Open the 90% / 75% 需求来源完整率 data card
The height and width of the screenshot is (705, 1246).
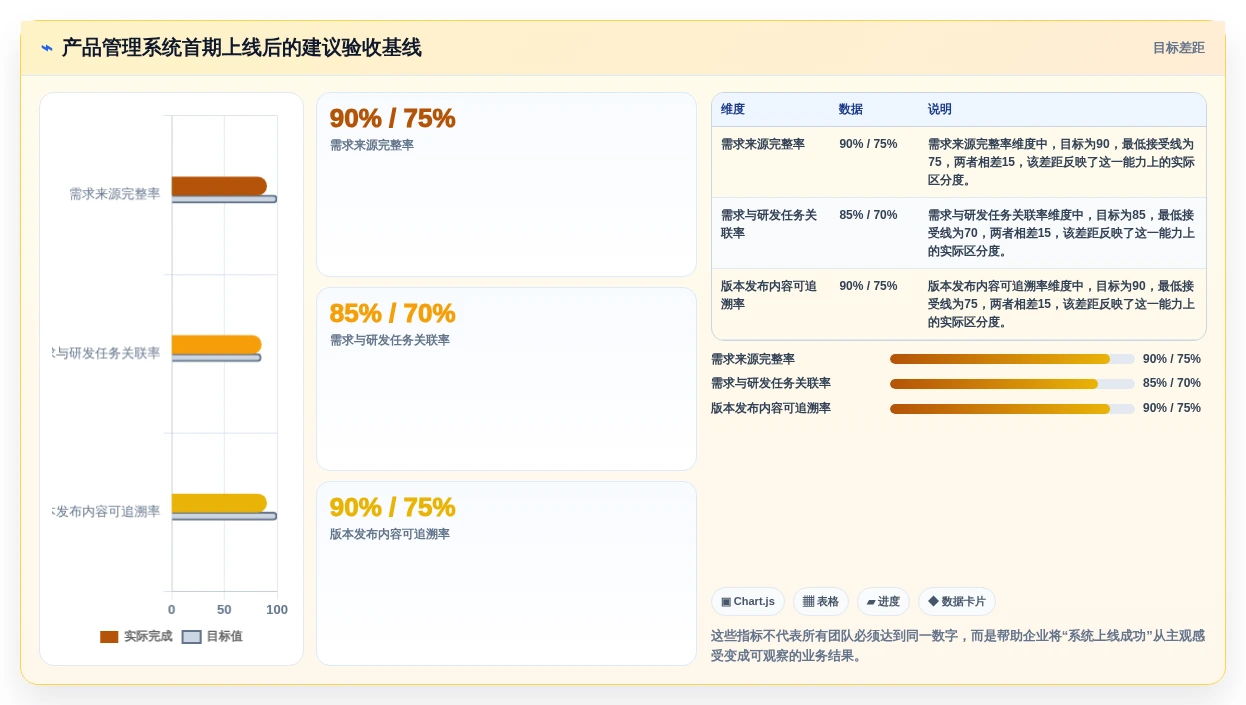coord(506,185)
